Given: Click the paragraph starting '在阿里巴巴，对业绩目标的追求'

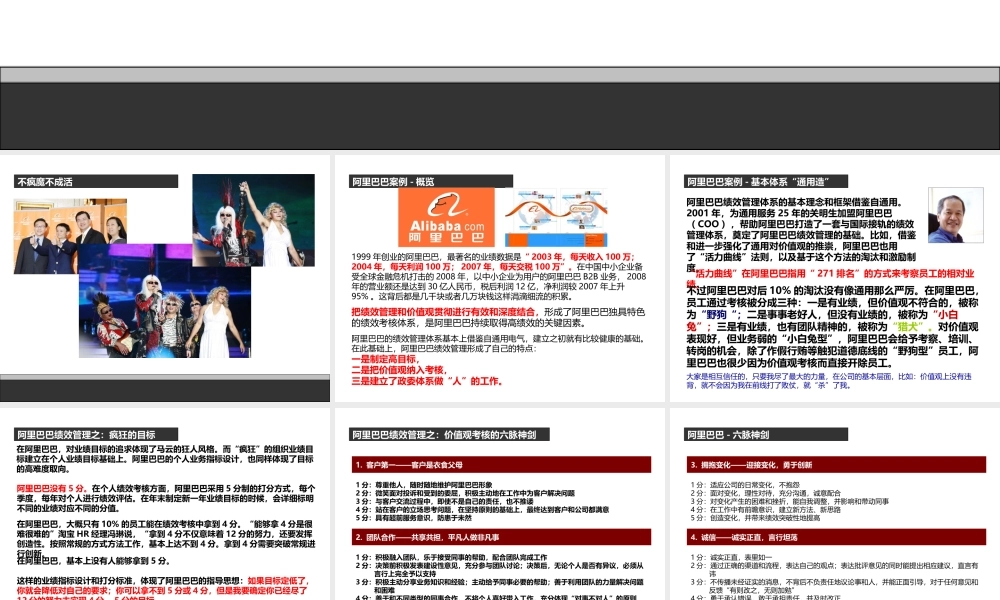Looking at the screenshot, I should [165, 458].
